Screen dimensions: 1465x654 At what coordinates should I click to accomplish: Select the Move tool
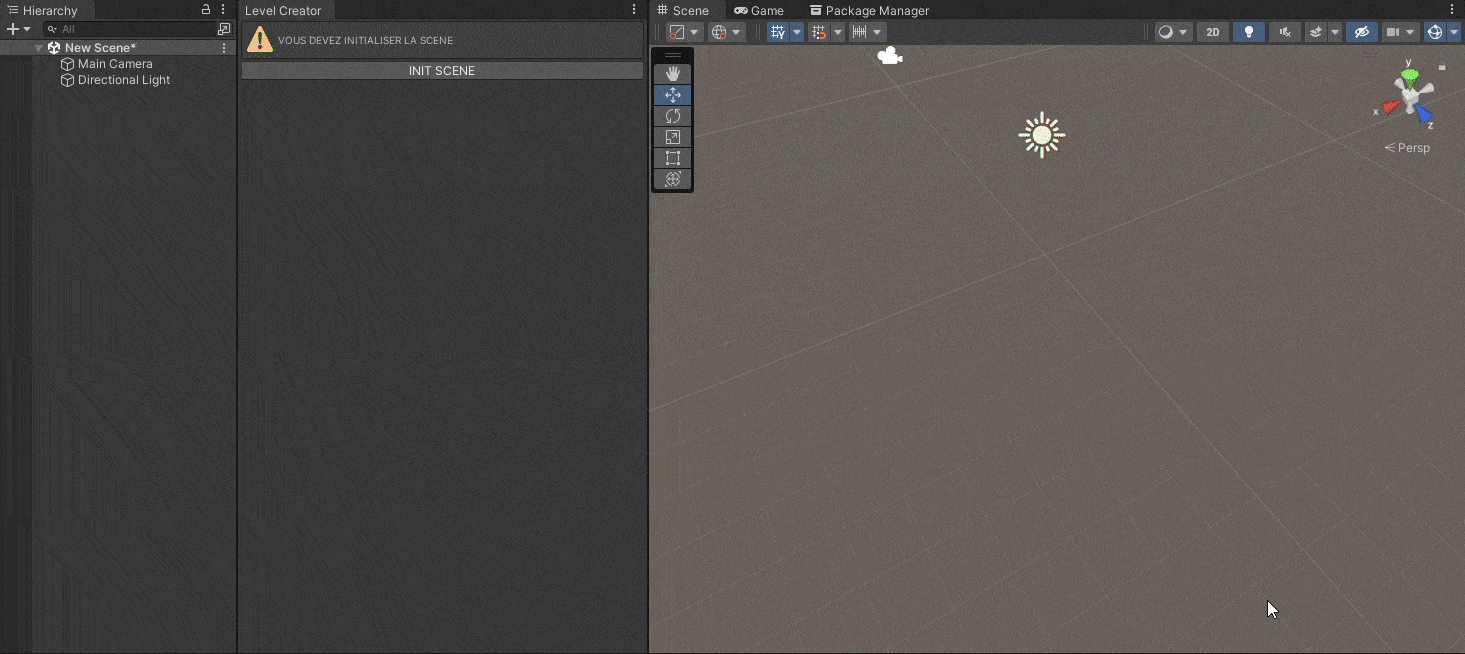672,95
